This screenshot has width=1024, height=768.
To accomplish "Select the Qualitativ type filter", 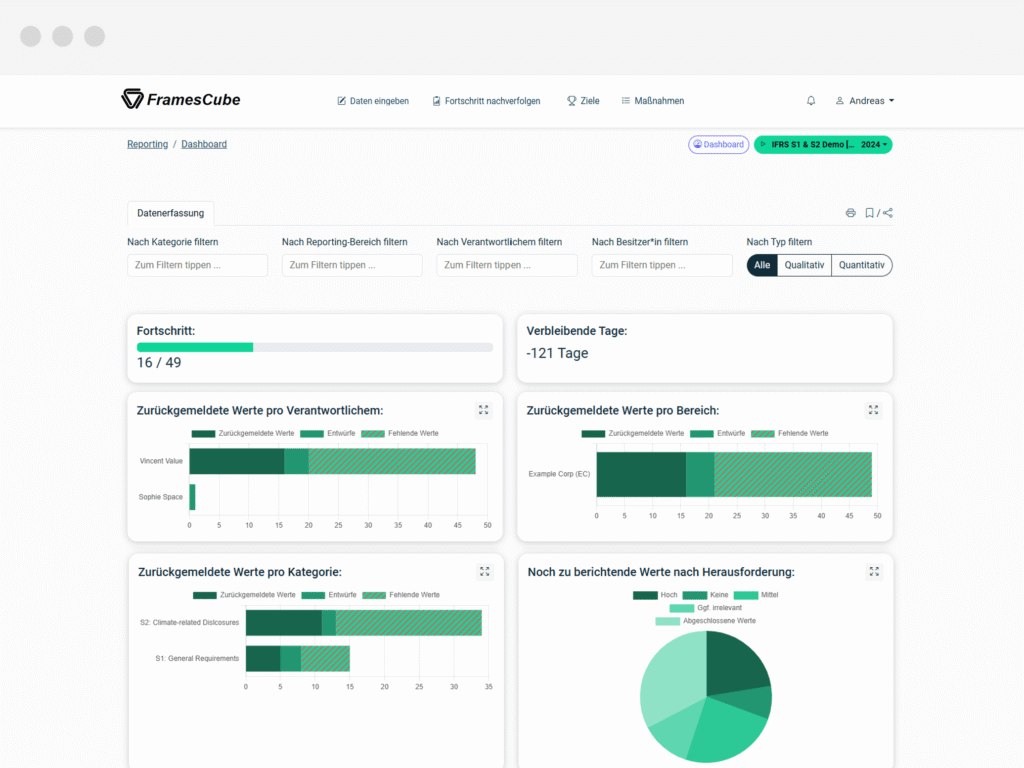I will click(x=804, y=265).
